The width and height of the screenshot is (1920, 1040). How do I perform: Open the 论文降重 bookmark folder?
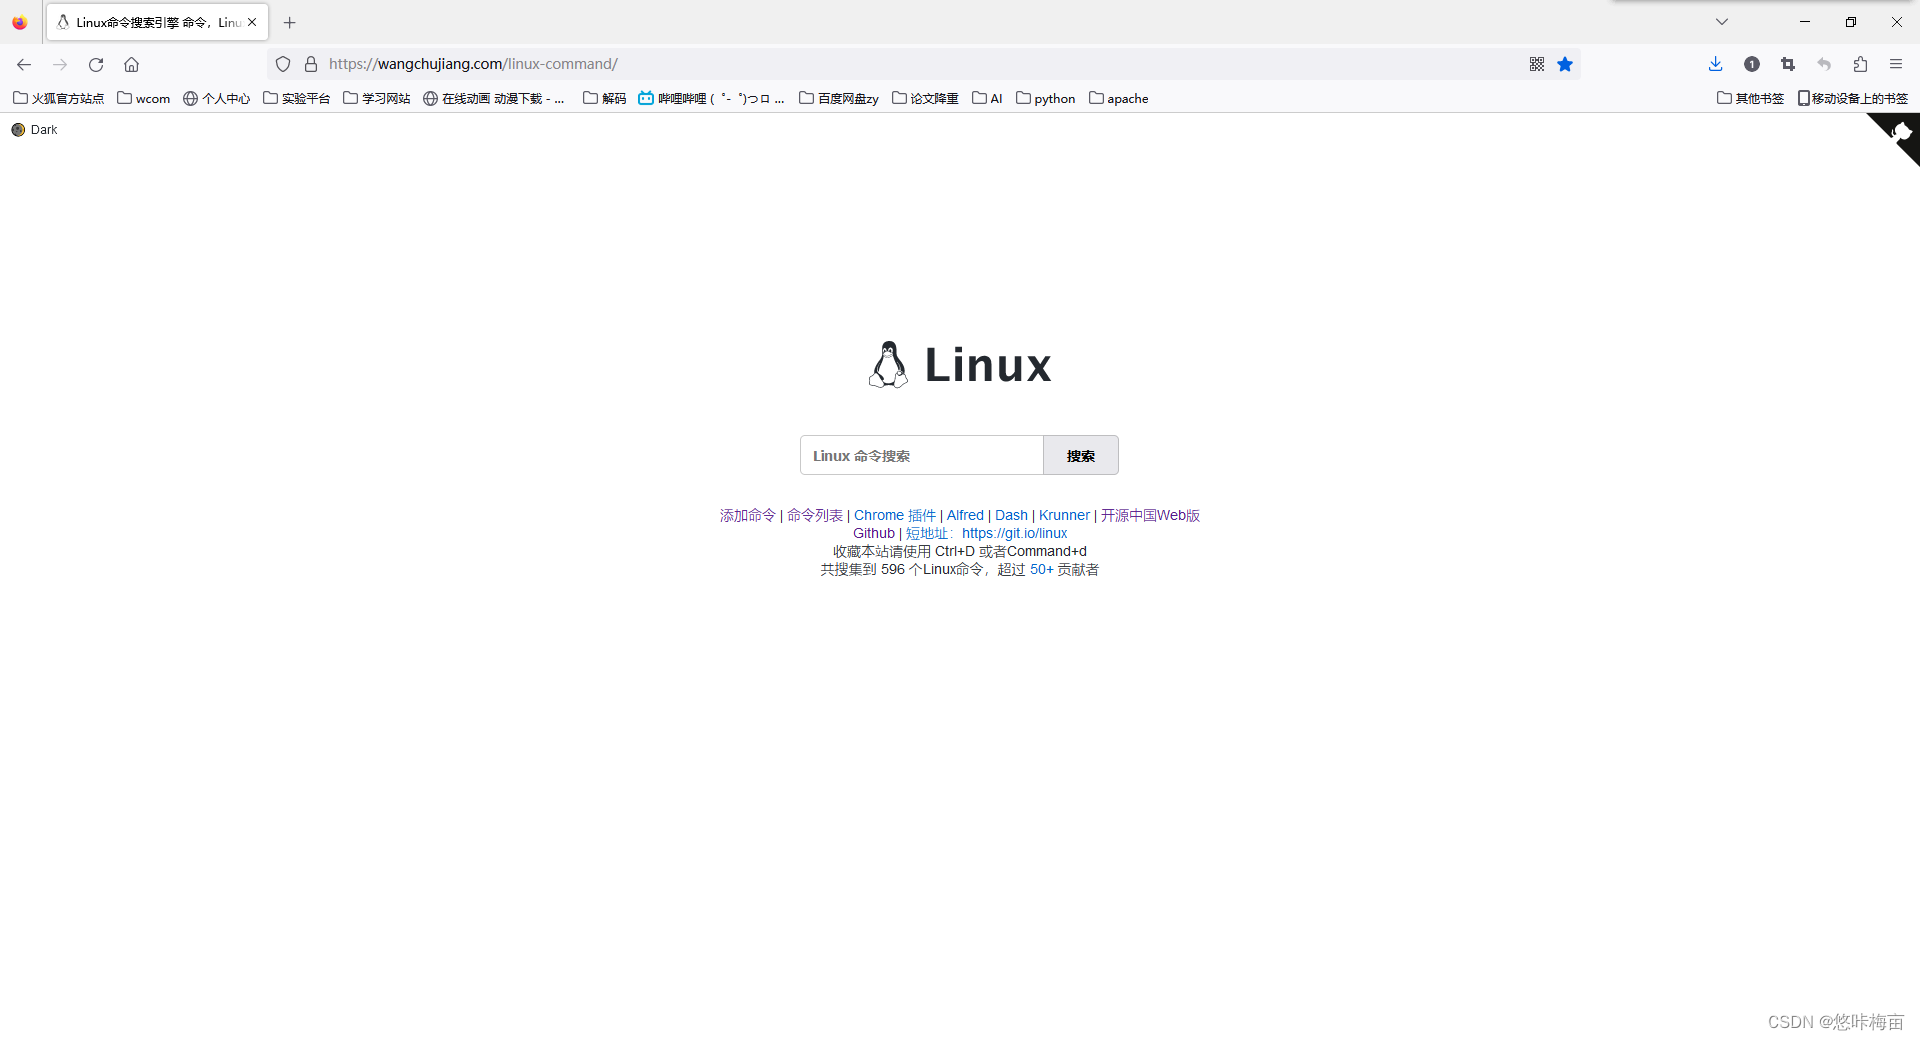pyautogui.click(x=925, y=98)
